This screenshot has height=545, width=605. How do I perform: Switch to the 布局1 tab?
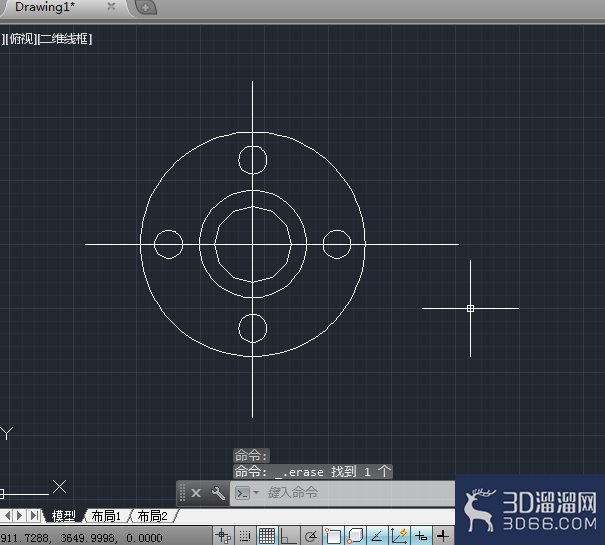coord(106,516)
